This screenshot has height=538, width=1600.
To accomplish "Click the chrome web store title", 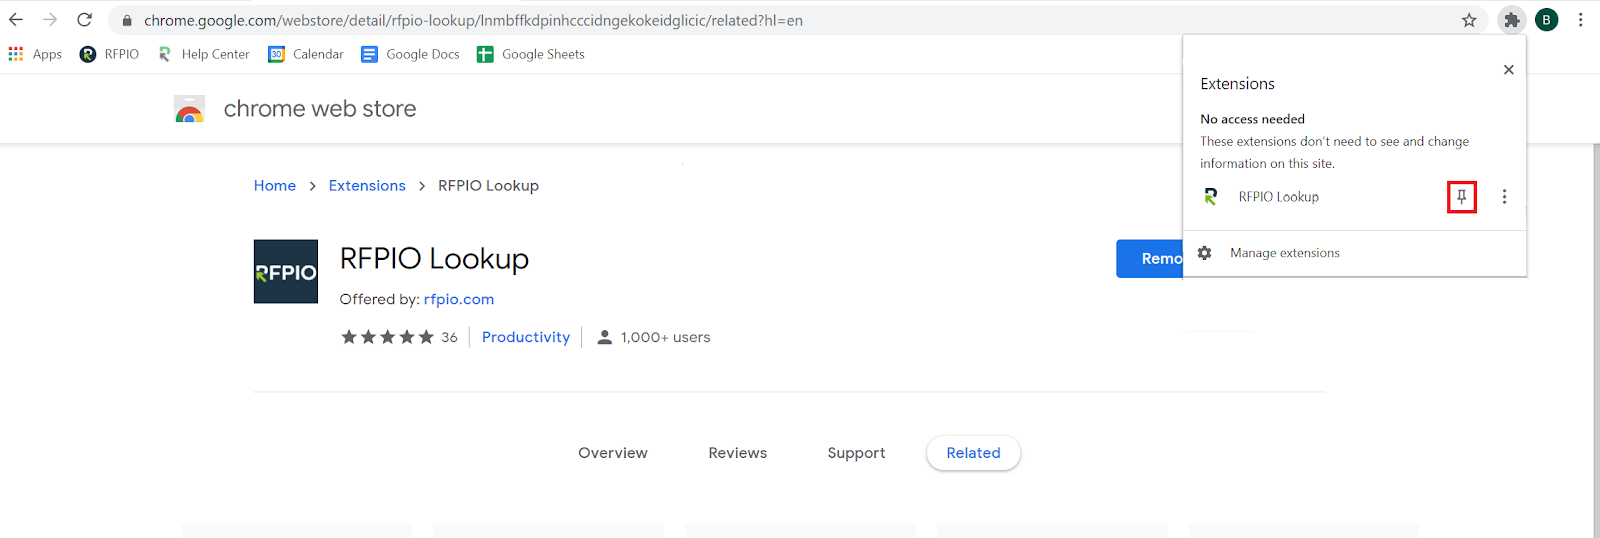I will tap(320, 109).
